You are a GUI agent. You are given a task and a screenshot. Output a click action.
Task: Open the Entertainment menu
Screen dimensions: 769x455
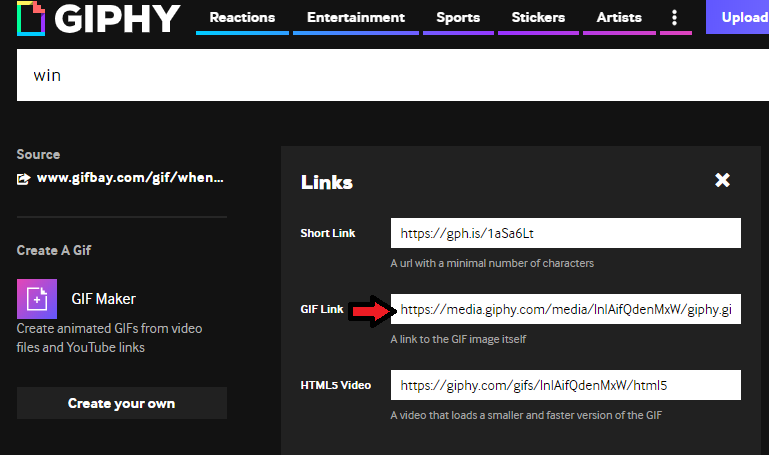point(356,18)
